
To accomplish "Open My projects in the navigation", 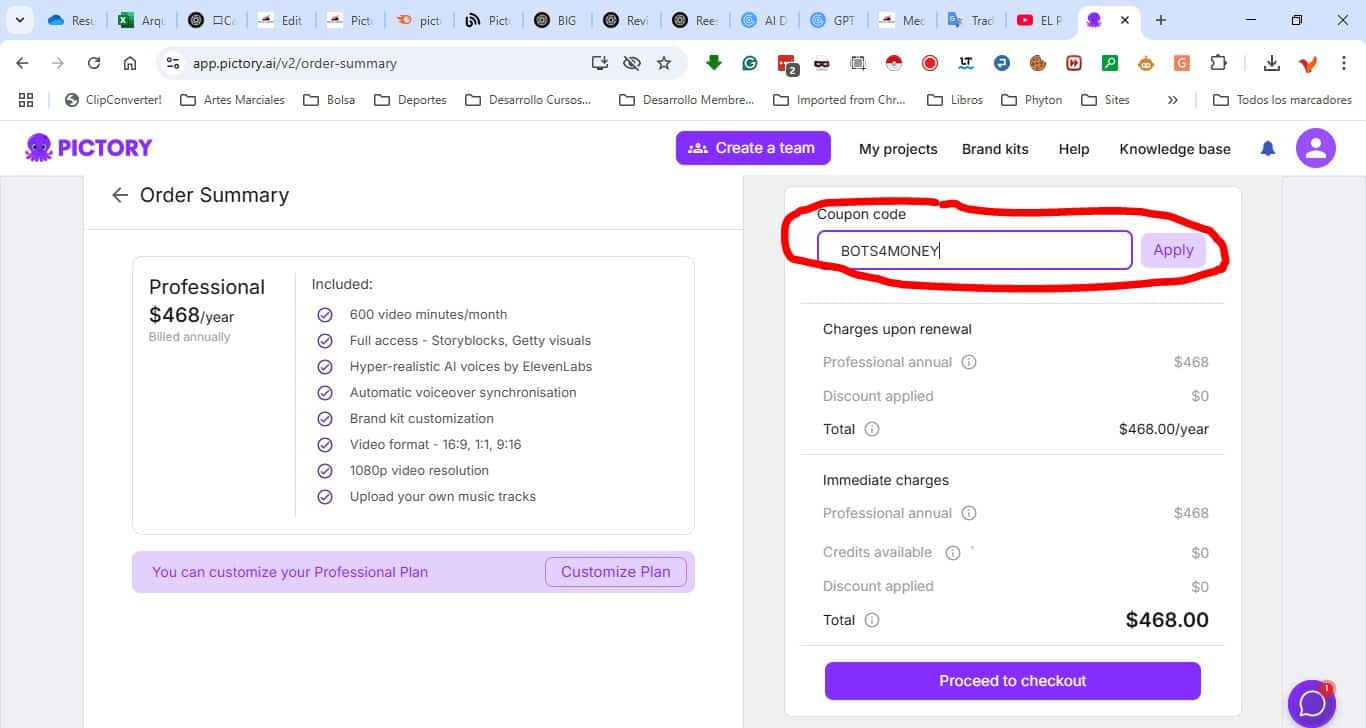I will coord(898,149).
